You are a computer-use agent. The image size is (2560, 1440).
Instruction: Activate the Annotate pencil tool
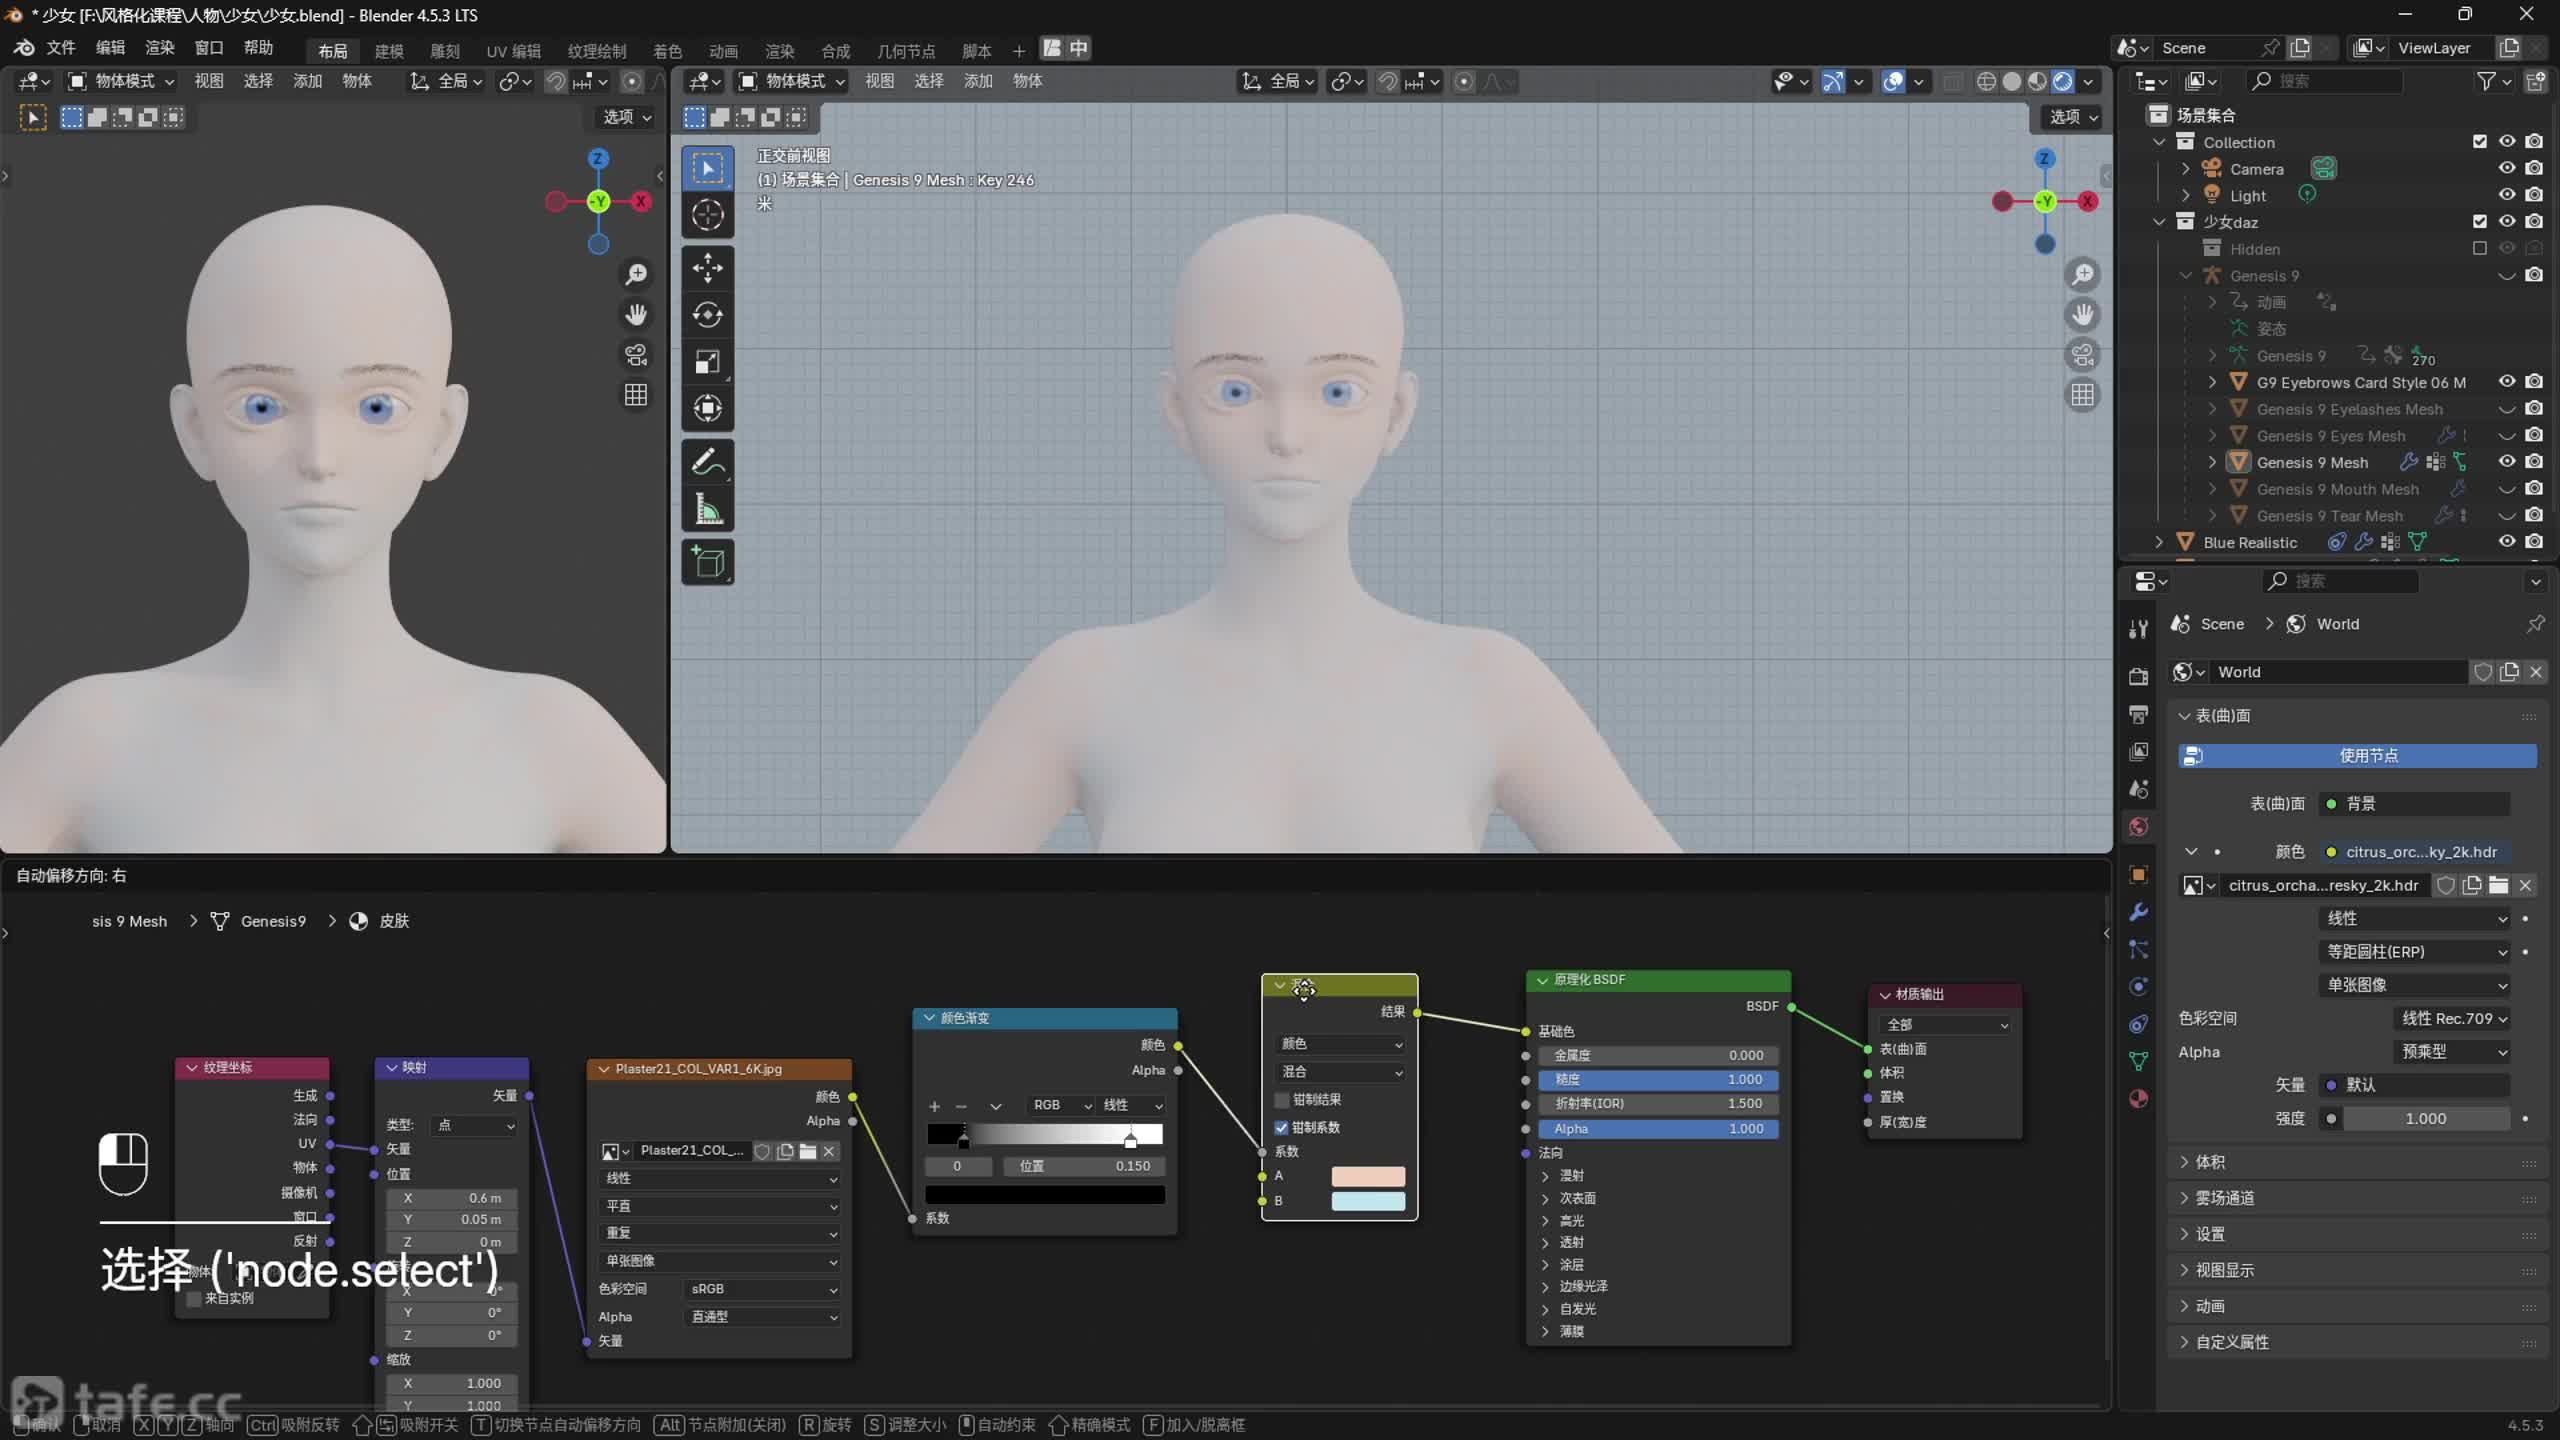[707, 463]
